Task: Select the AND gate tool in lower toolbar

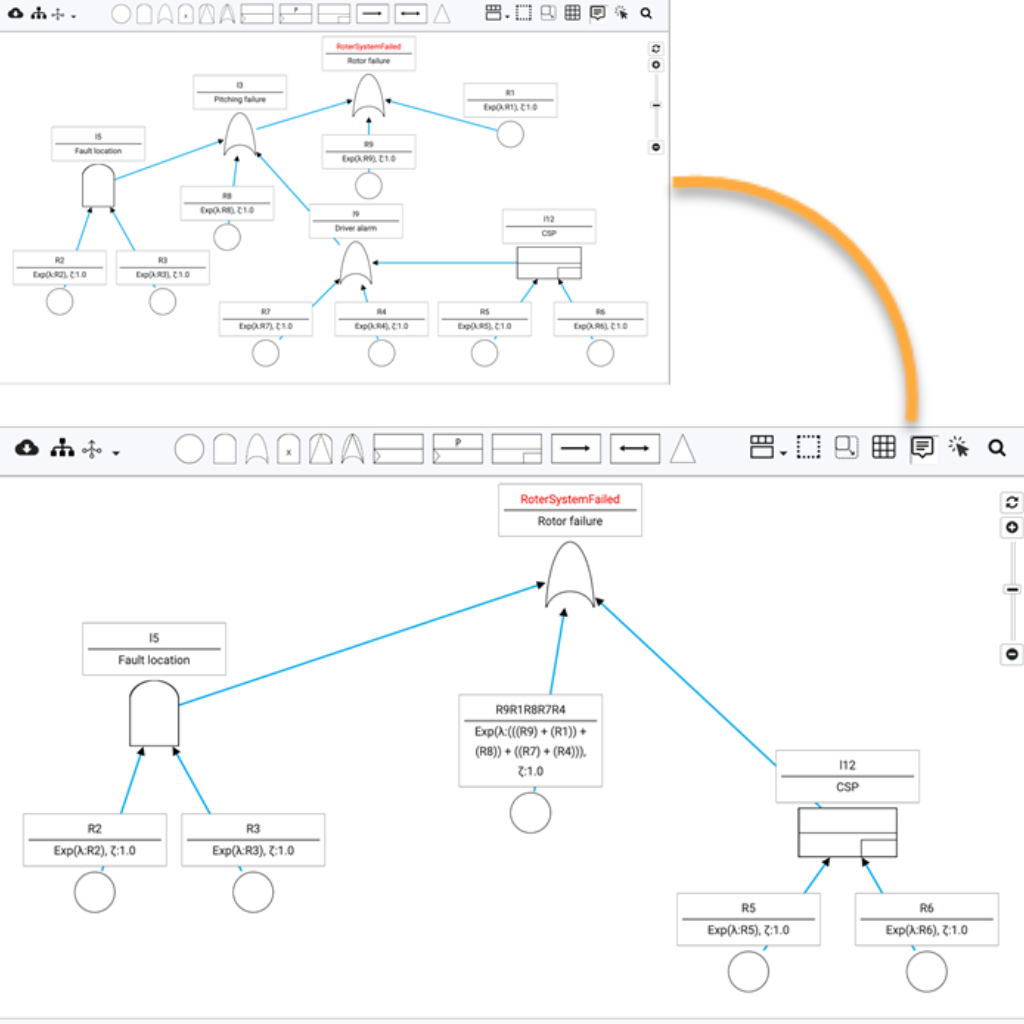Action: pyautogui.click(x=225, y=449)
